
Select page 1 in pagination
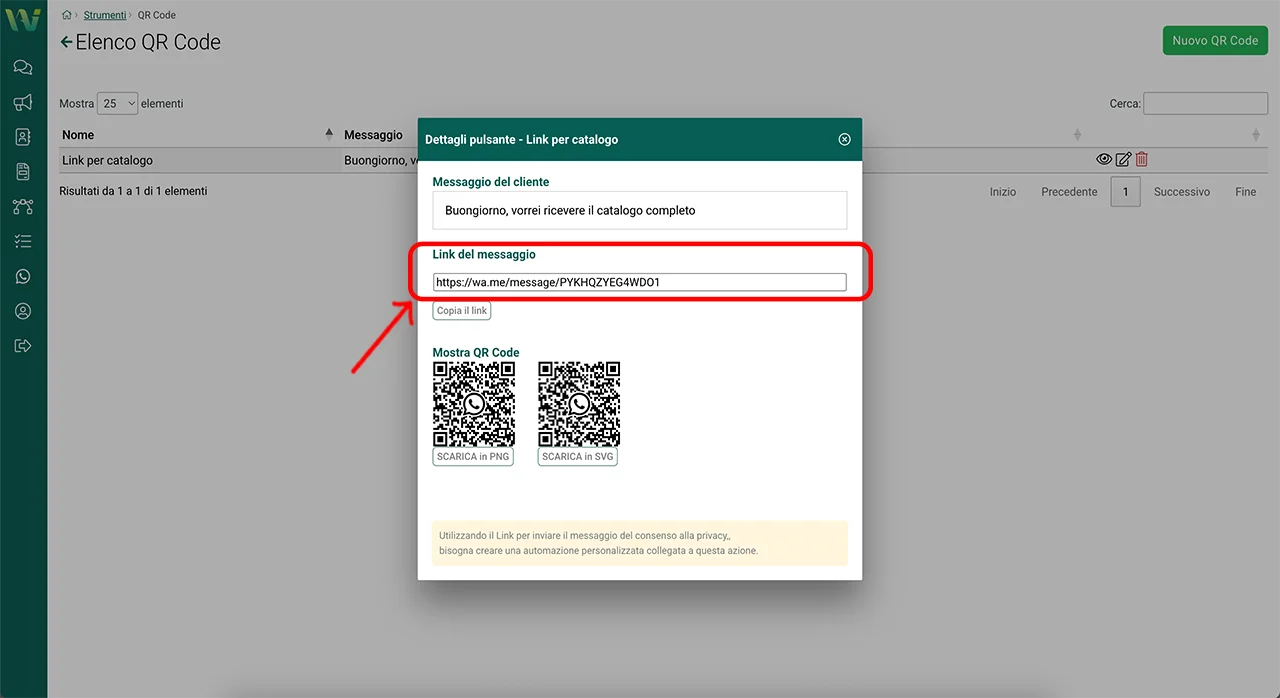1125,192
